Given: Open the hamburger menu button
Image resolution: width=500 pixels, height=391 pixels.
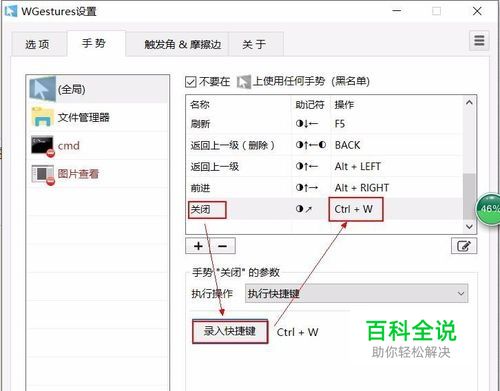Looking at the screenshot, I should click(x=479, y=40).
